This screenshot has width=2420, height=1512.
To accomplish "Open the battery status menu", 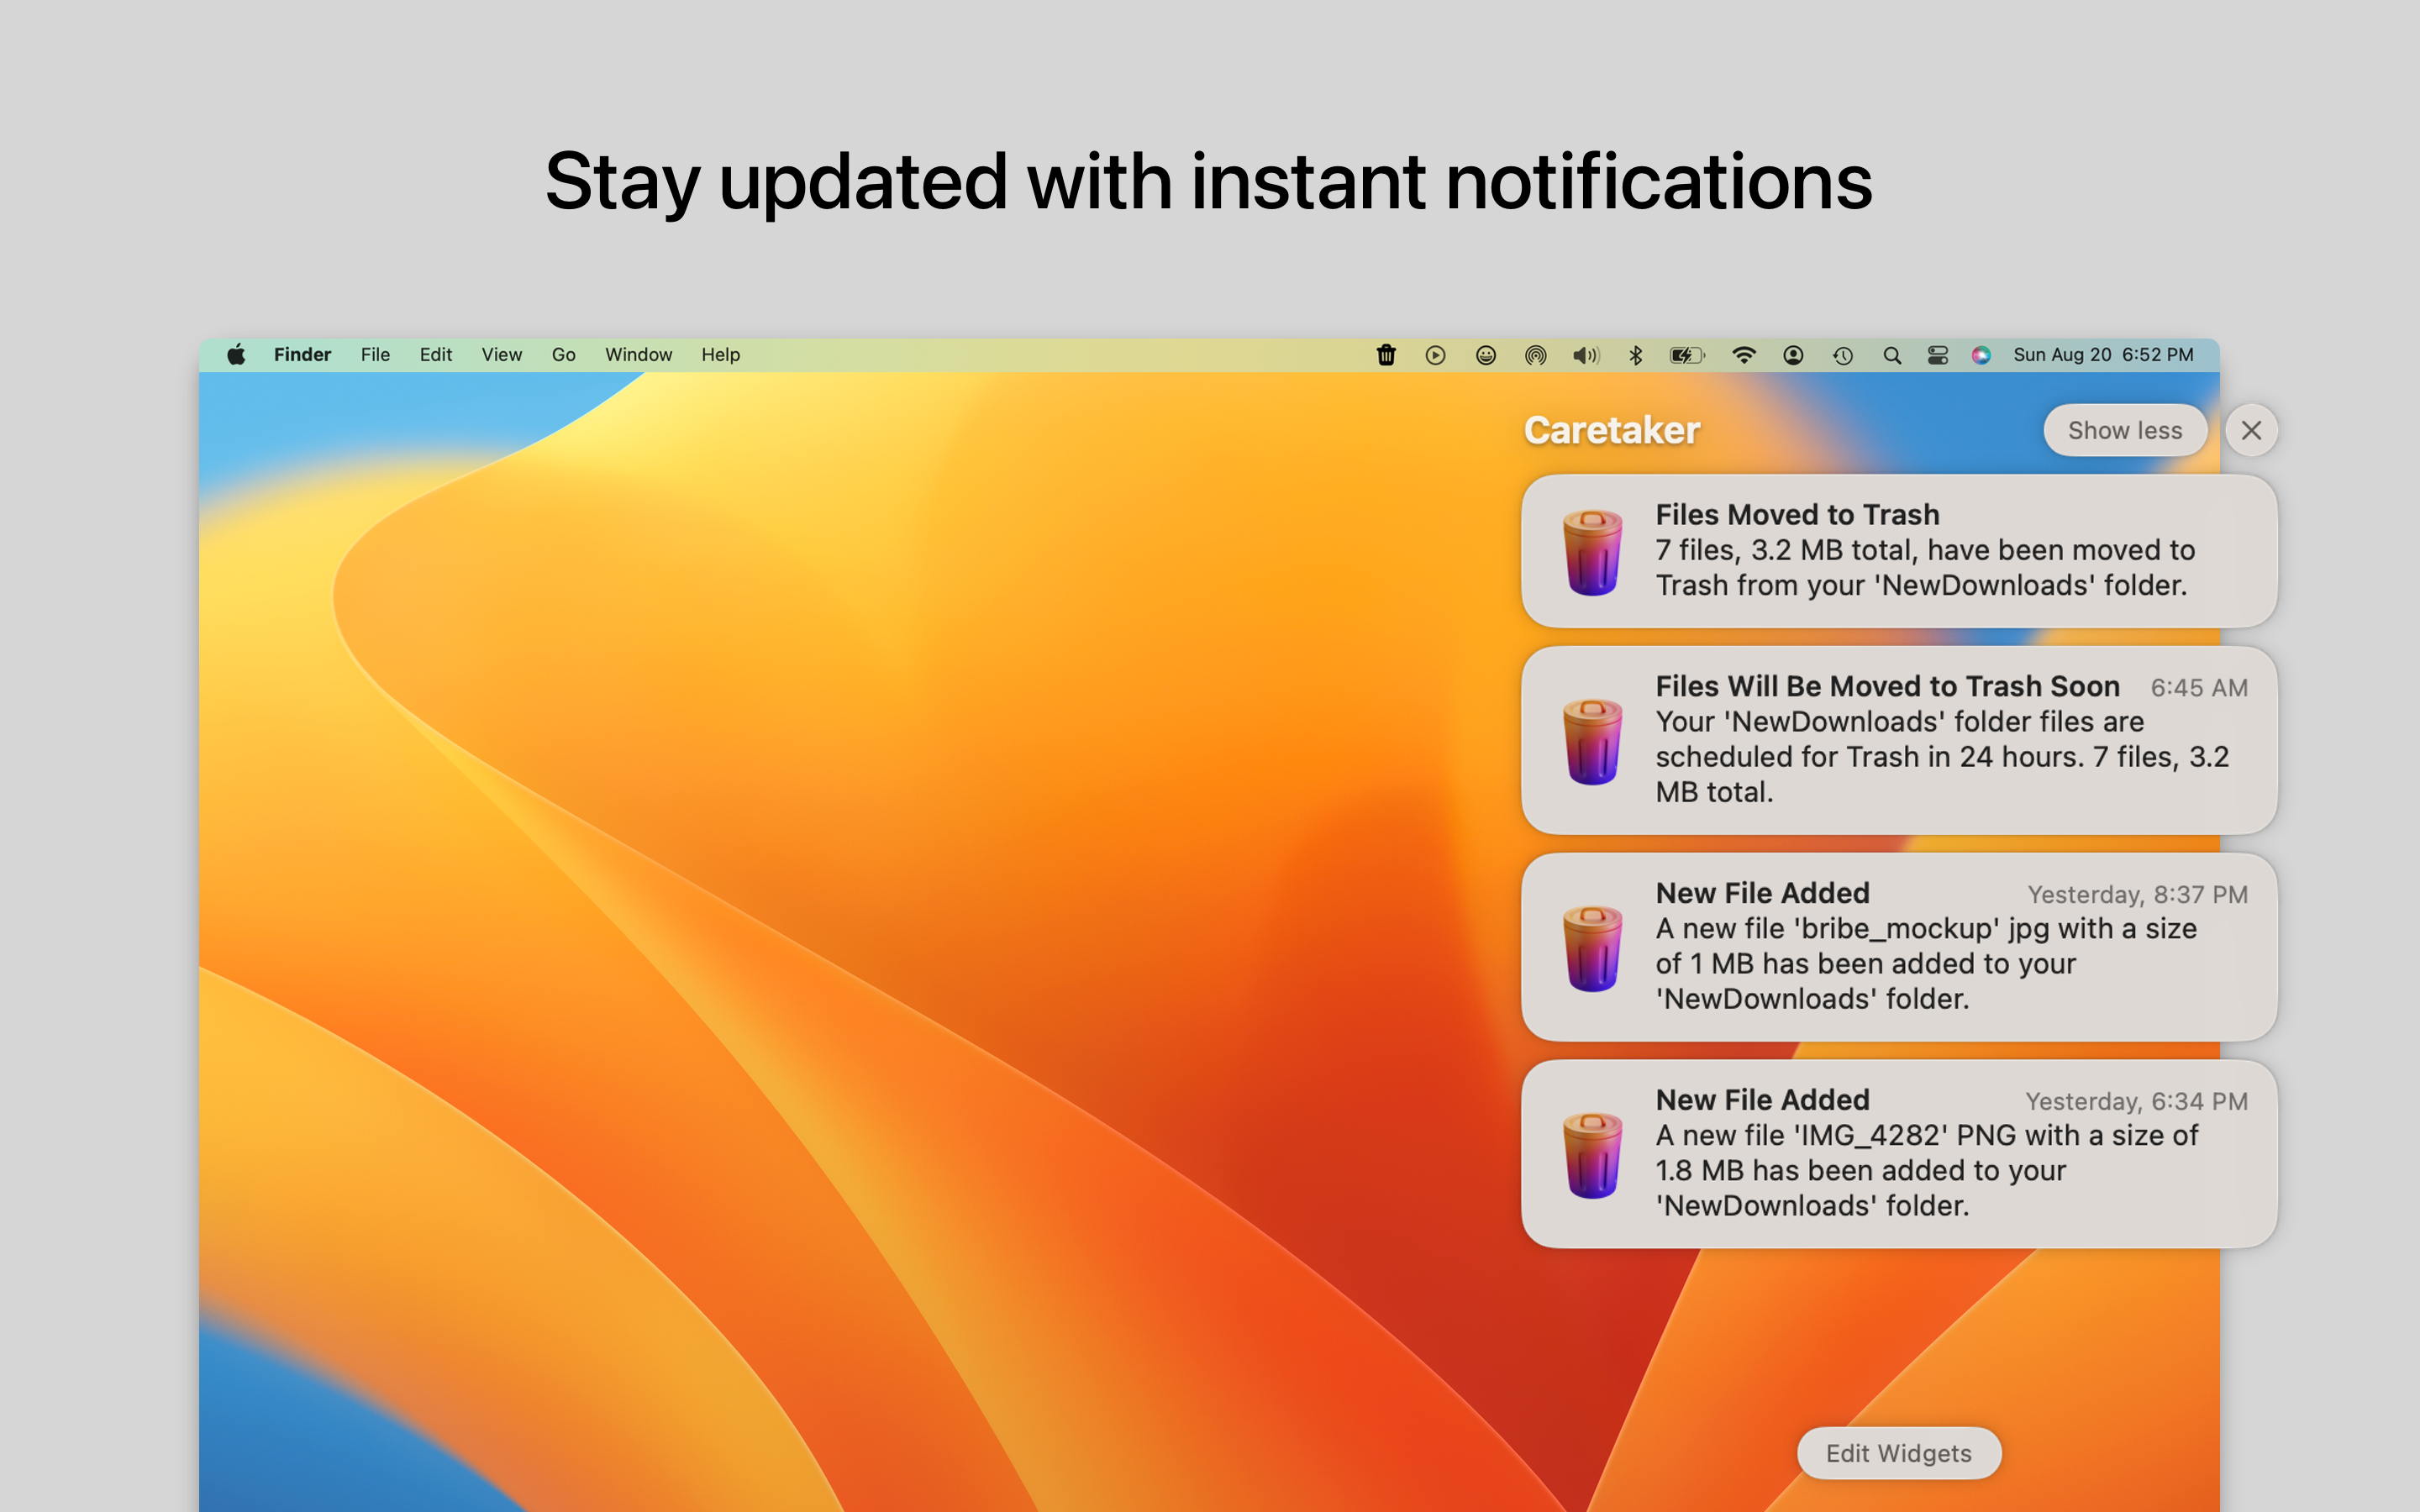I will point(1687,355).
